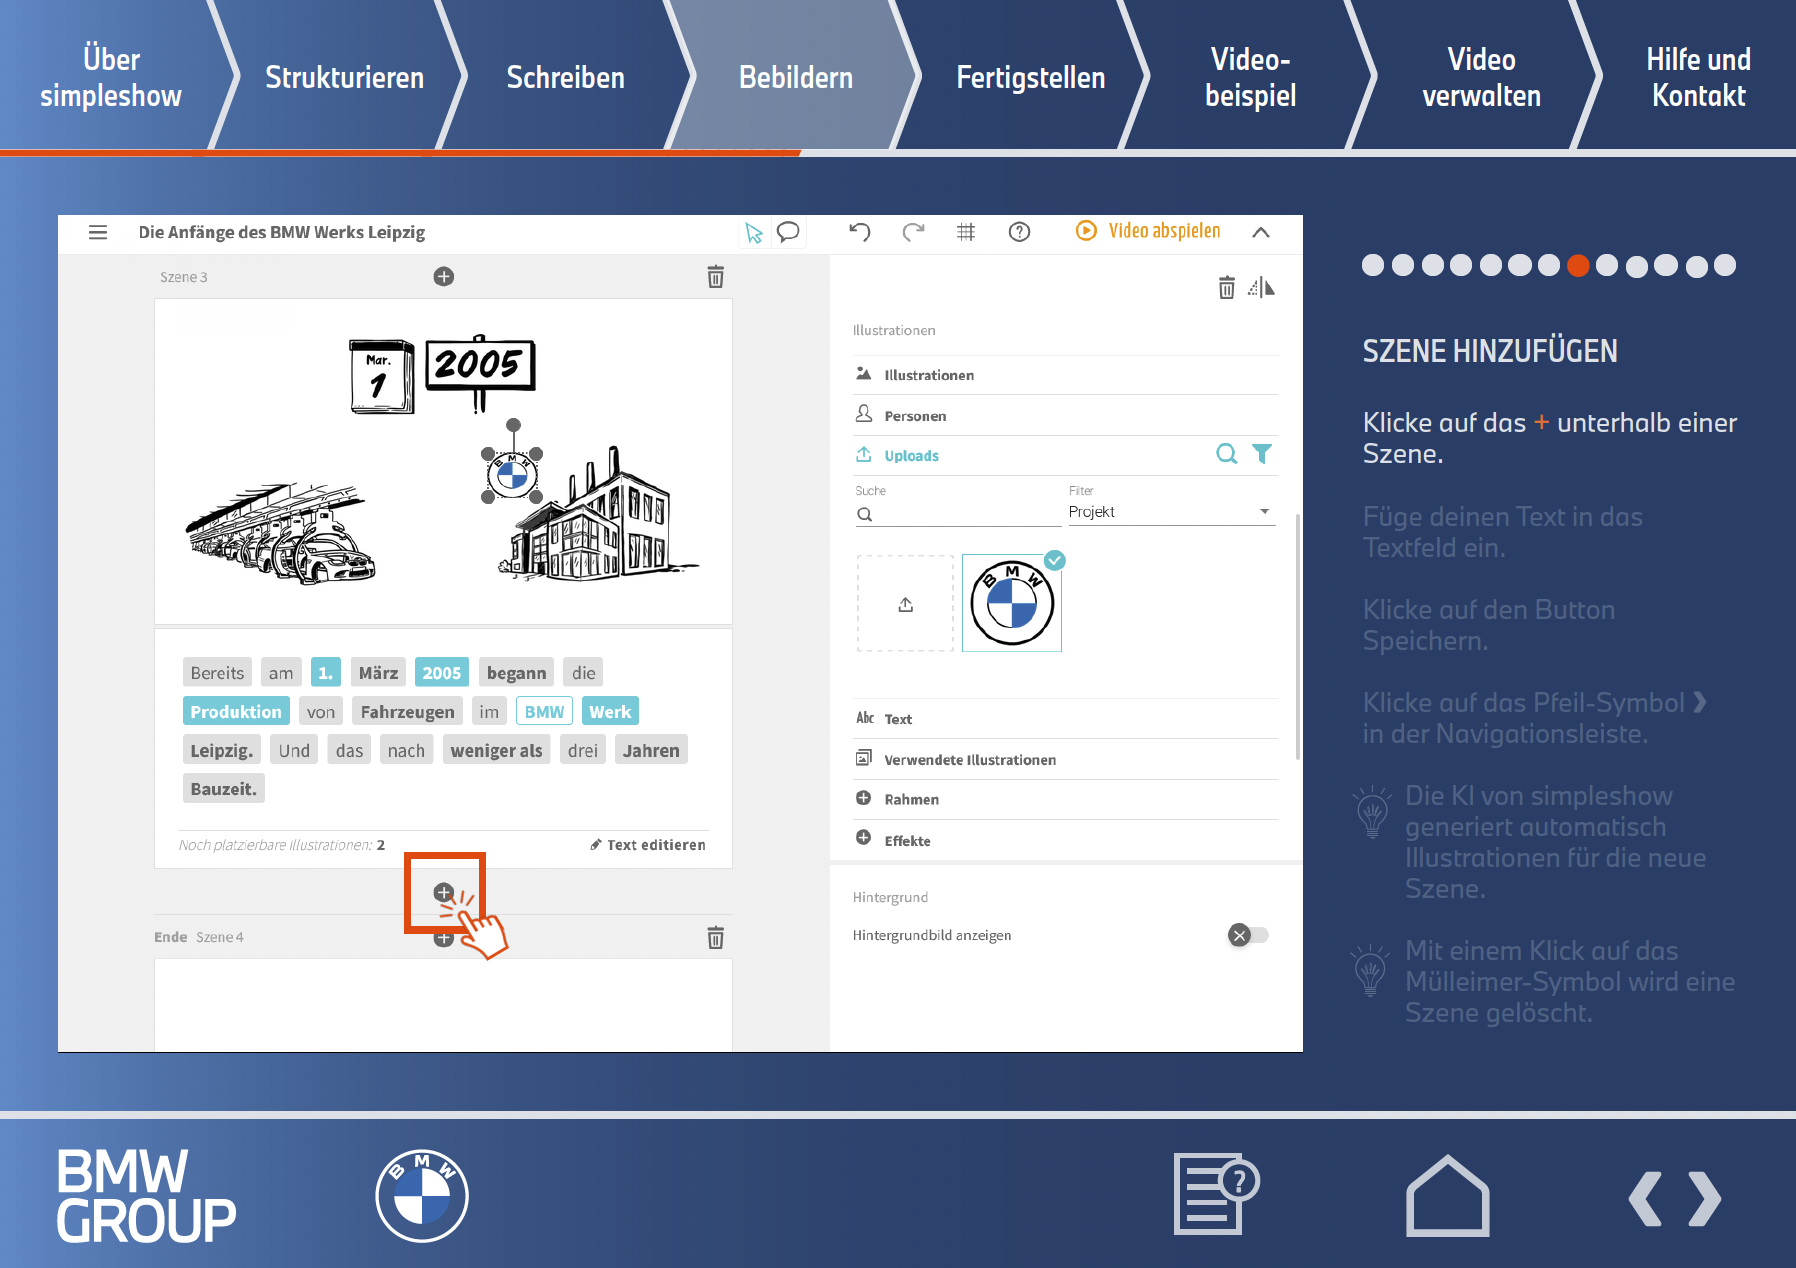Click Video abspielen button

1148,231
